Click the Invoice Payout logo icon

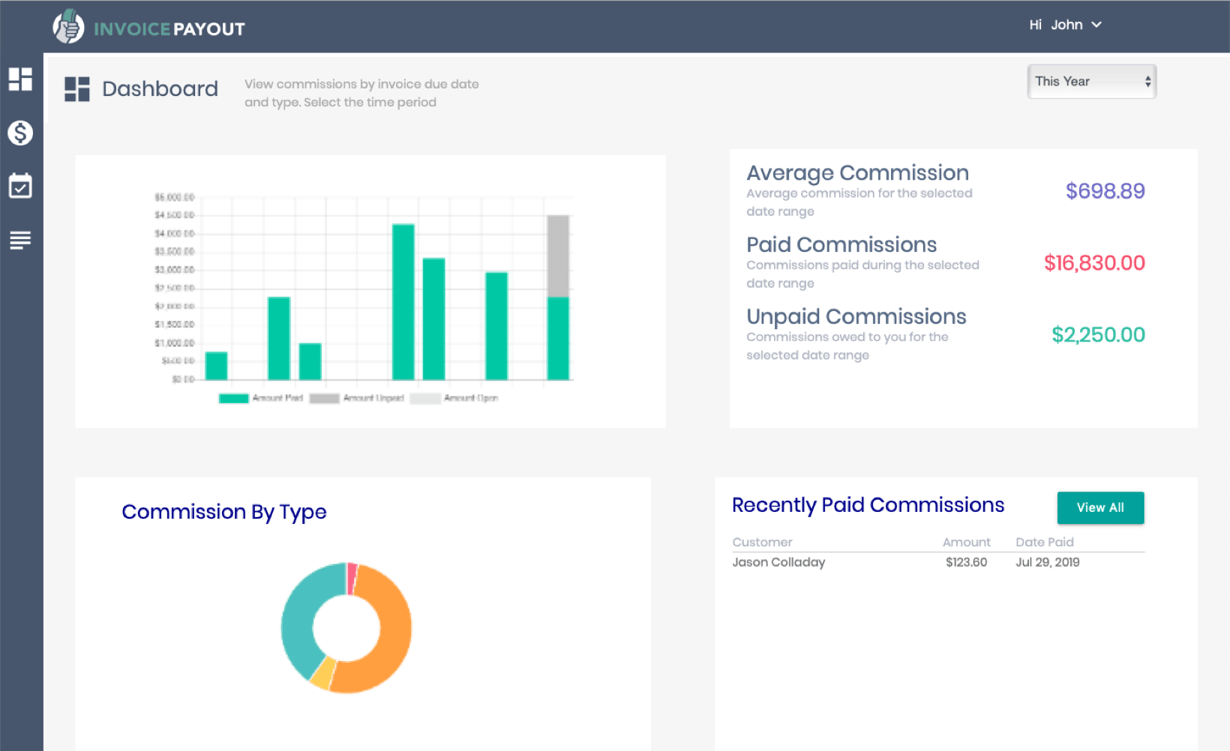tap(68, 25)
